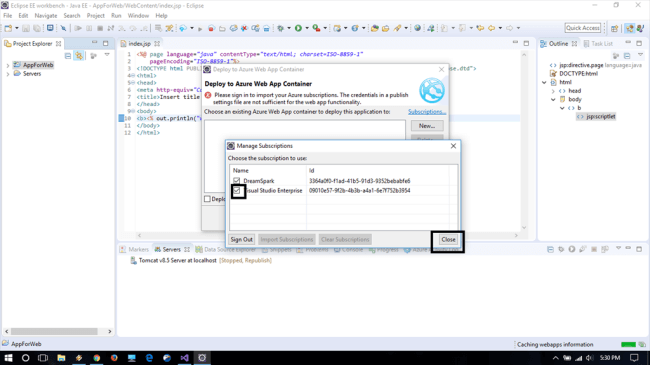Image resolution: width=650 pixels, height=365 pixels.
Task: Open the Project menu
Action: tap(95, 16)
